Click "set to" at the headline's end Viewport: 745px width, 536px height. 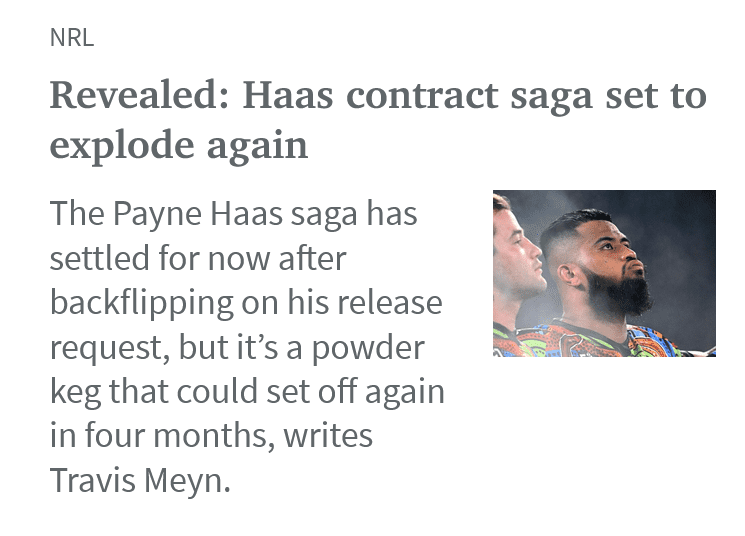point(656,95)
